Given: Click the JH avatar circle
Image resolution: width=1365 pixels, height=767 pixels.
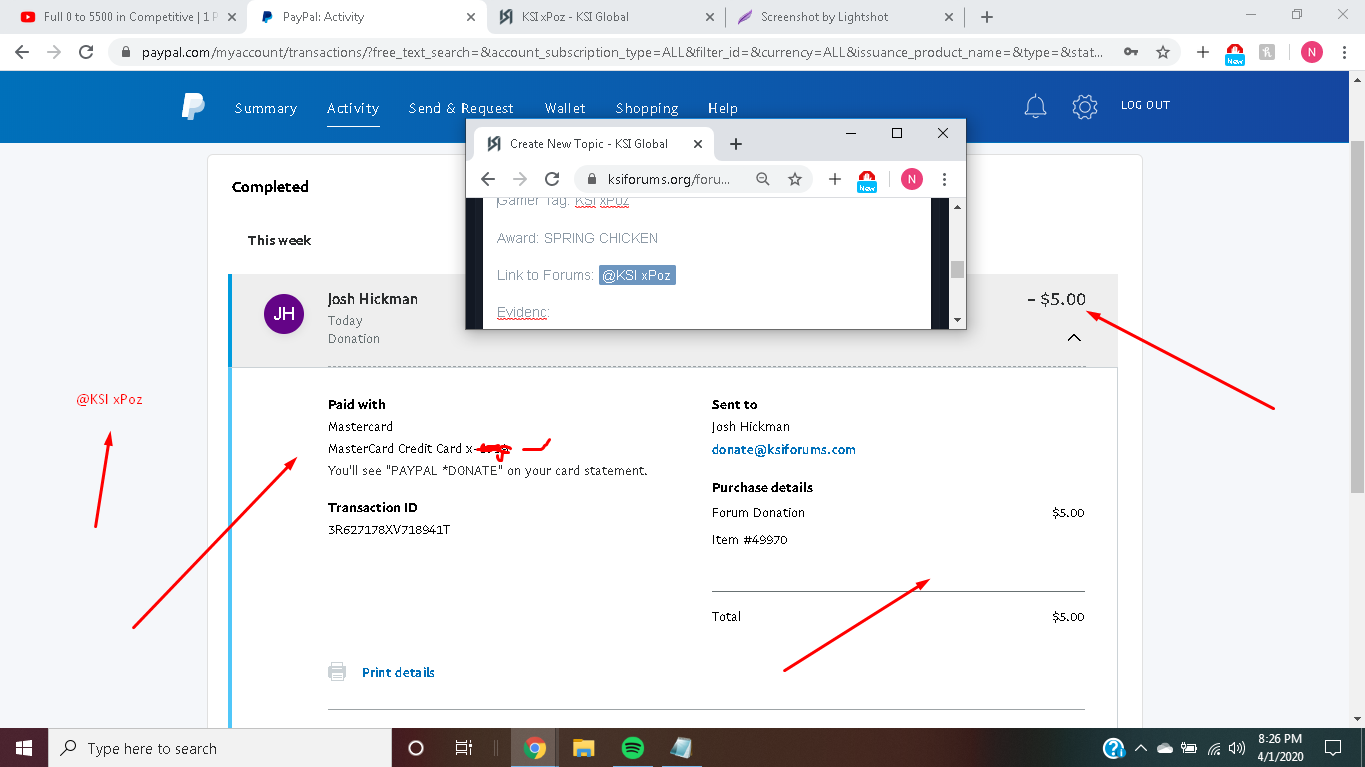Looking at the screenshot, I should [284, 314].
